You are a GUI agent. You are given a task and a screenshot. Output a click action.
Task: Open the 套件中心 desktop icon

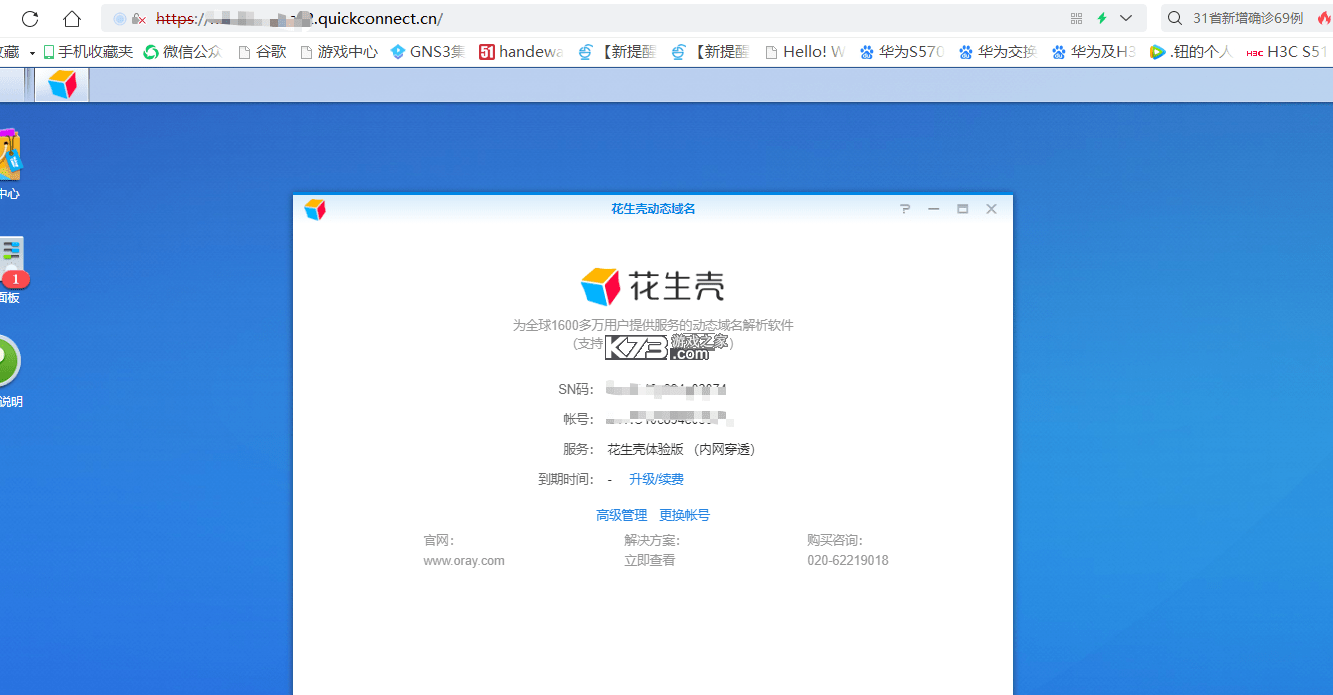(9, 165)
